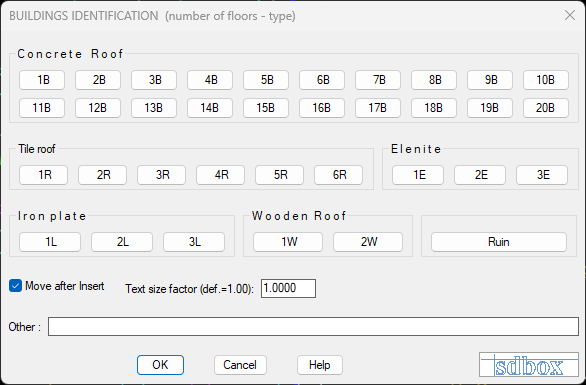This screenshot has width=586, height=385.
Task: Open the Help button
Action: point(320,365)
